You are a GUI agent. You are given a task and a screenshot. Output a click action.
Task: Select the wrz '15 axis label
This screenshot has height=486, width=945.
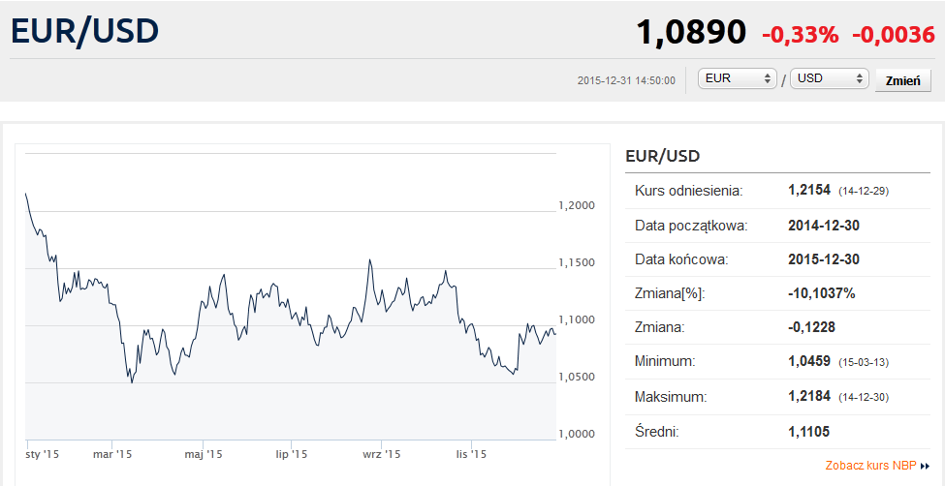pyautogui.click(x=381, y=454)
